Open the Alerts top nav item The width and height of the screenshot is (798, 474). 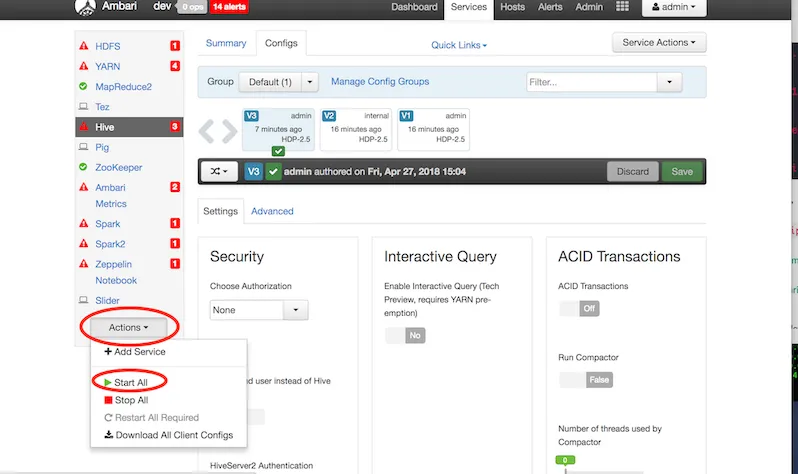coord(550,7)
